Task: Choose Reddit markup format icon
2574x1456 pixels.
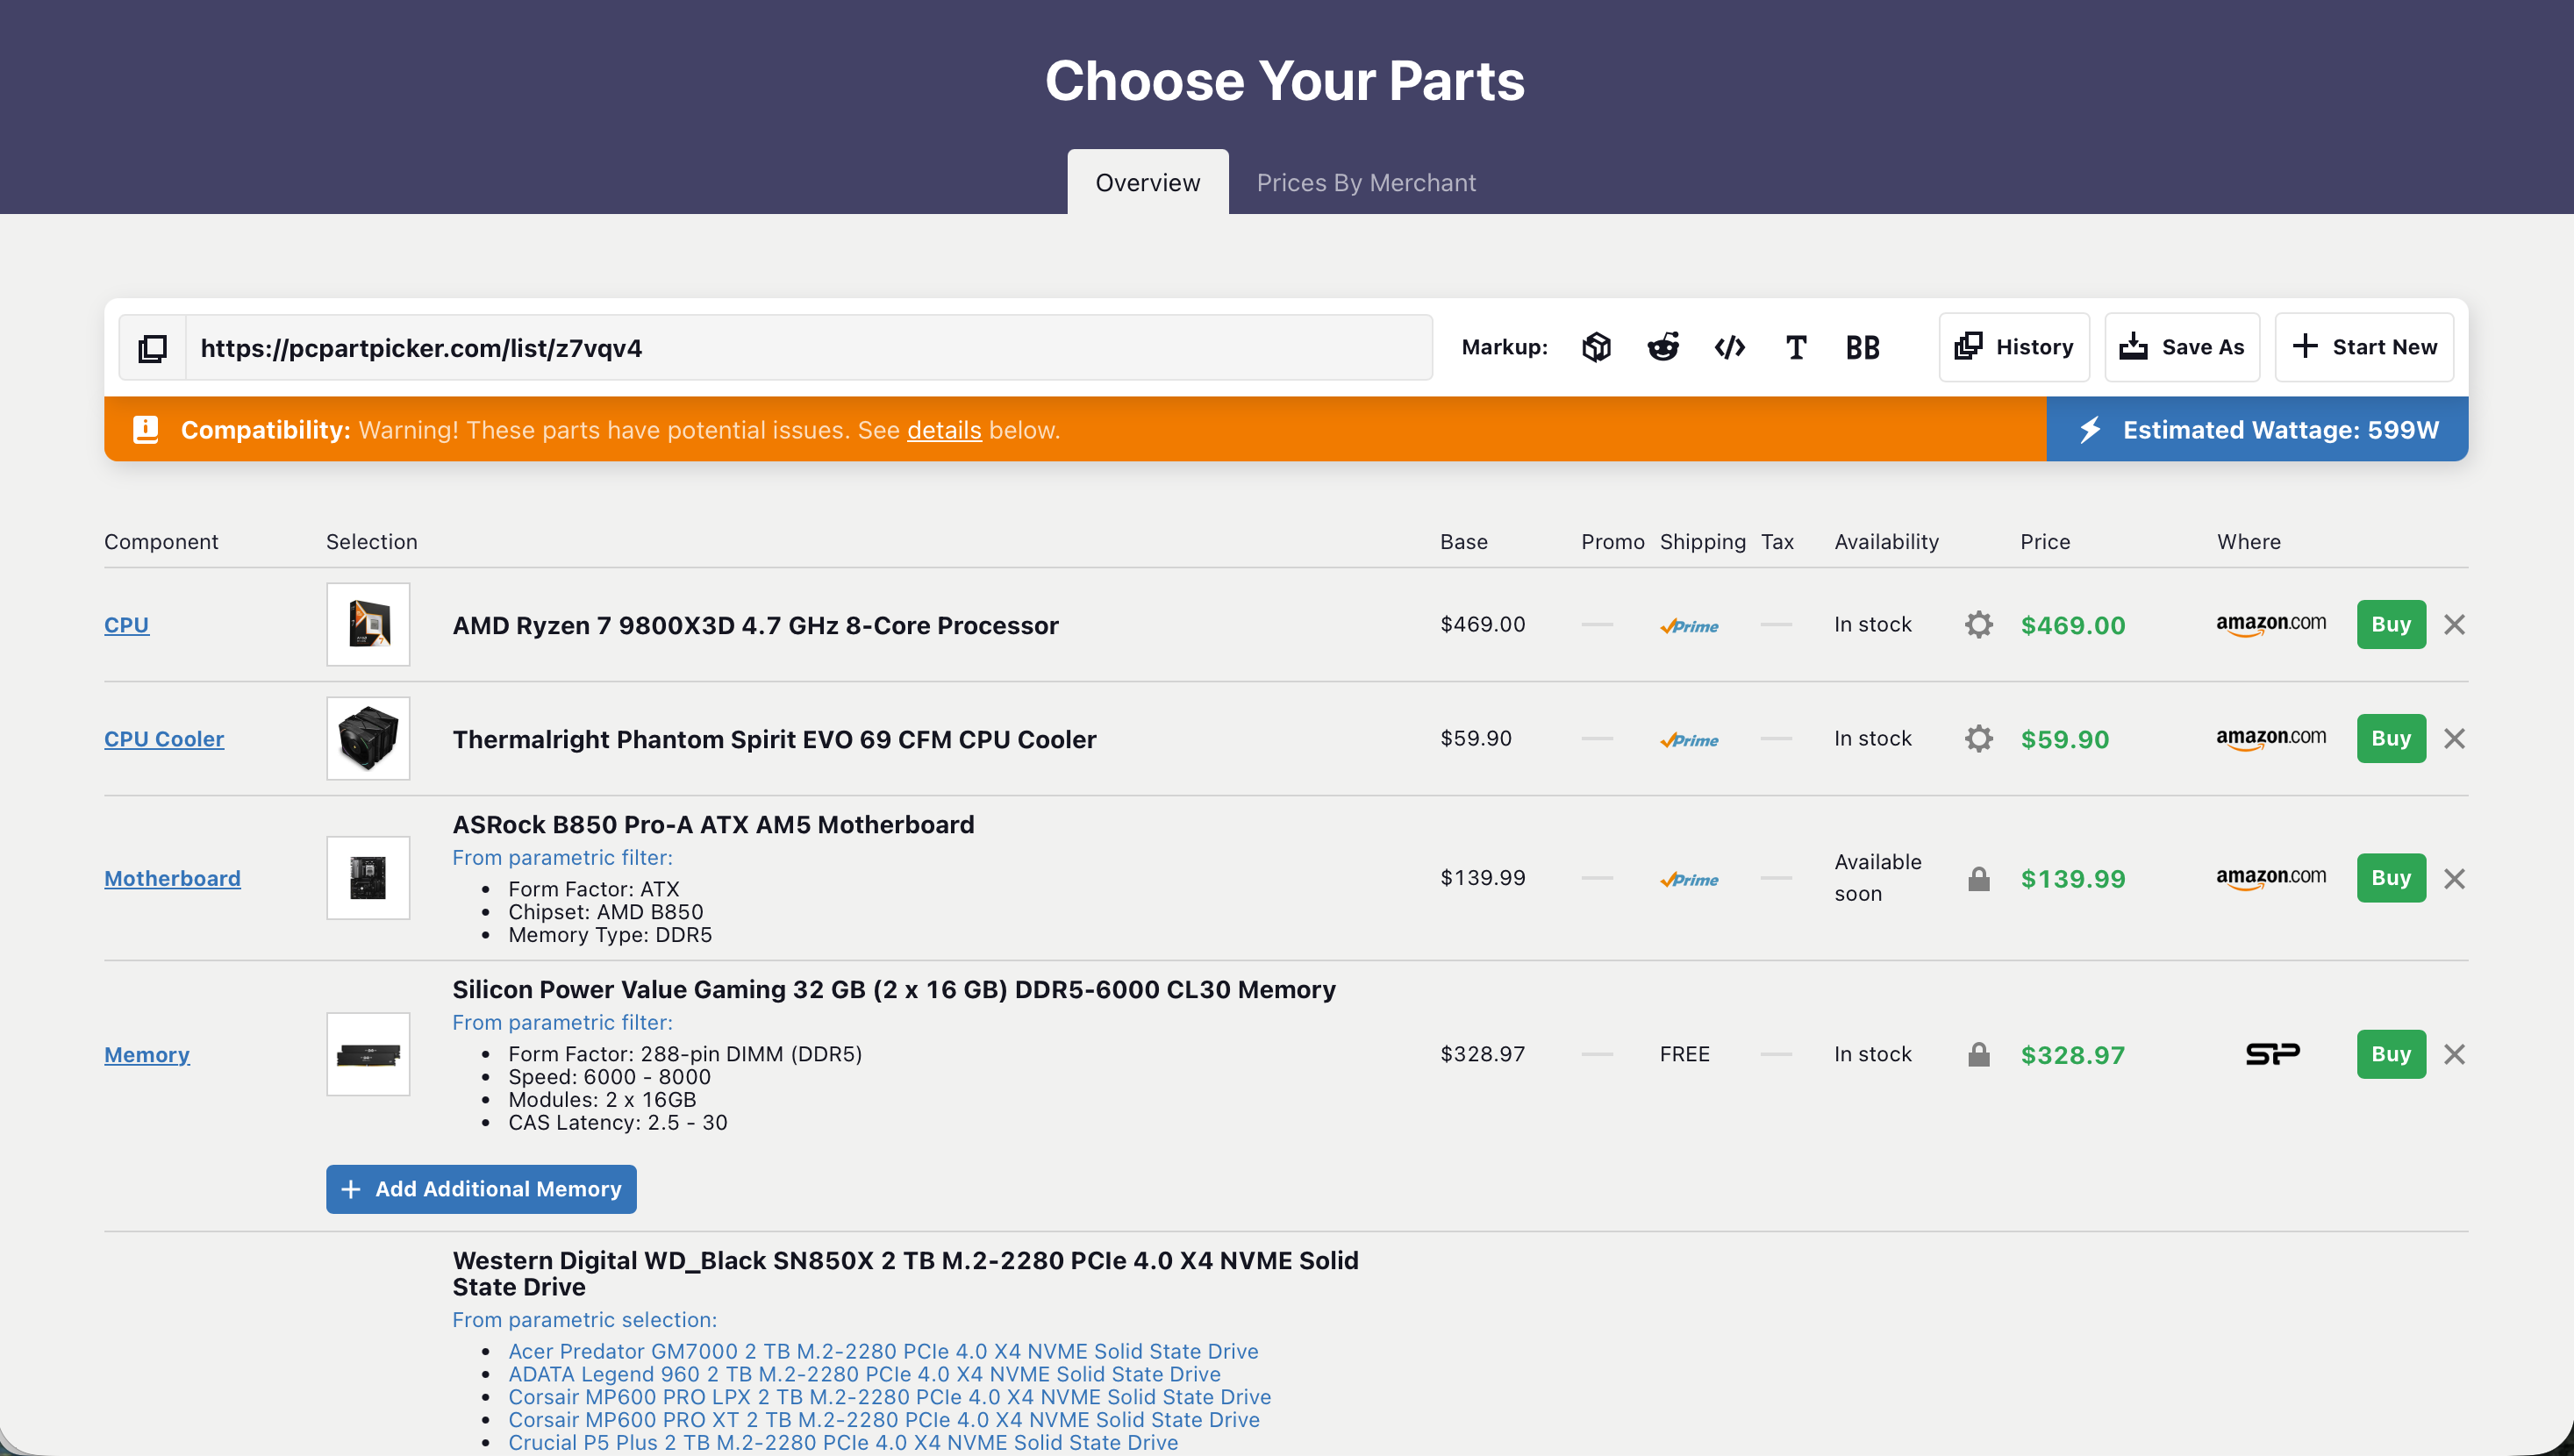Action: [x=1663, y=347]
